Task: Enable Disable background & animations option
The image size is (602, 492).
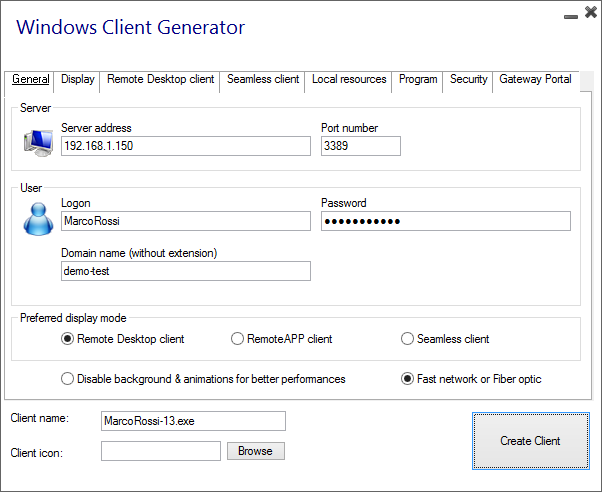Action: 68,379
